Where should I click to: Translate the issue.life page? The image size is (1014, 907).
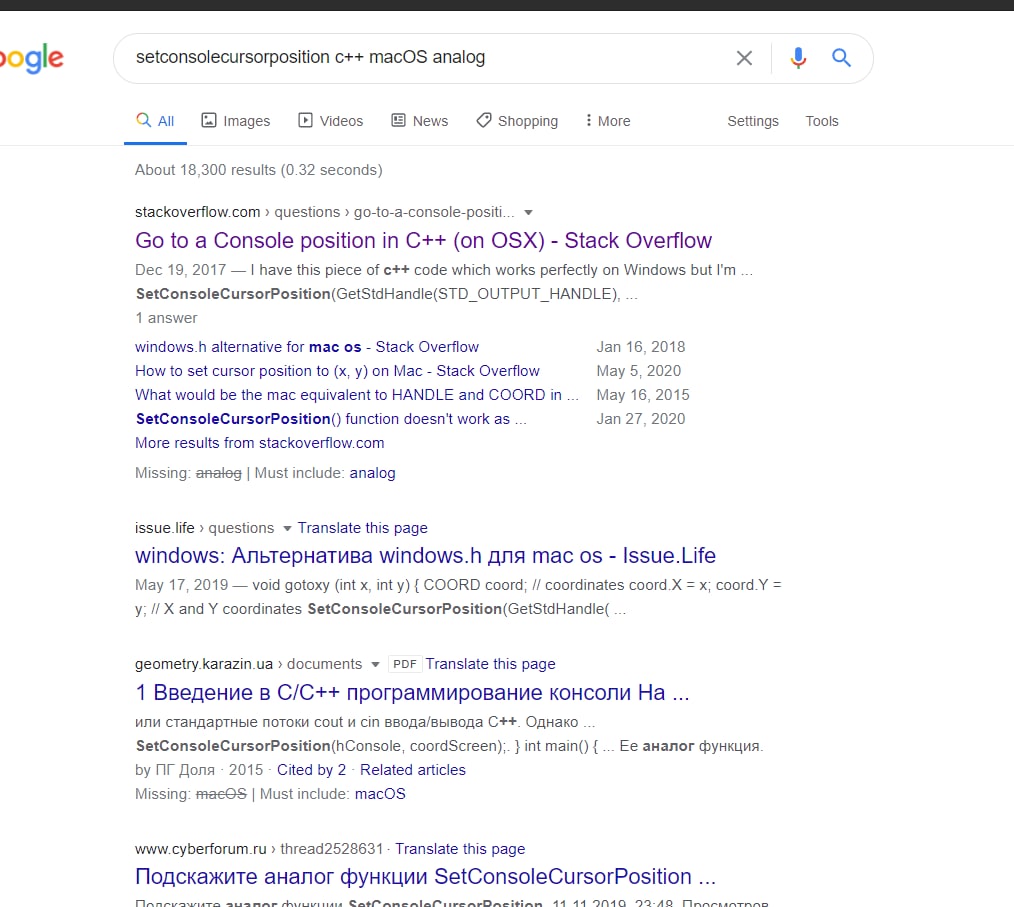362,528
